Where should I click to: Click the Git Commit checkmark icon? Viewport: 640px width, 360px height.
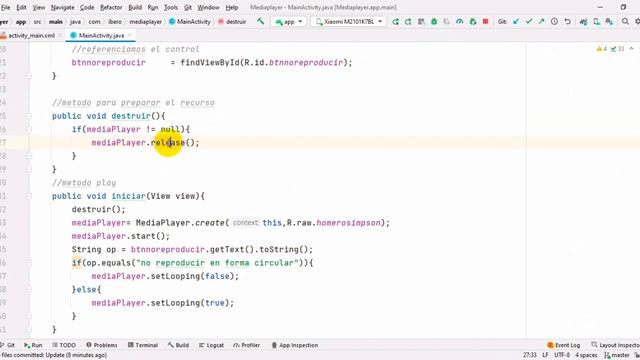[529, 21]
